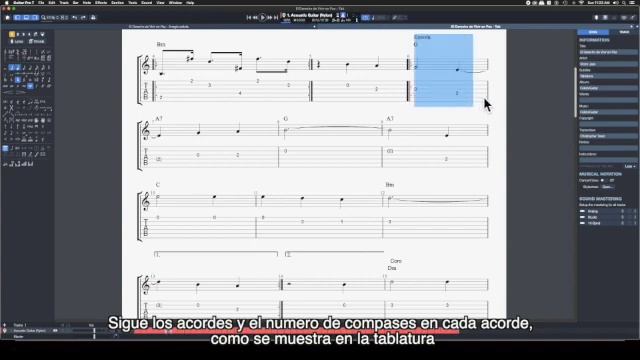Viewport: 640px width, 360px height.
Task: Adjust the Acoustic Guitar track volume slider
Action: (94, 331)
